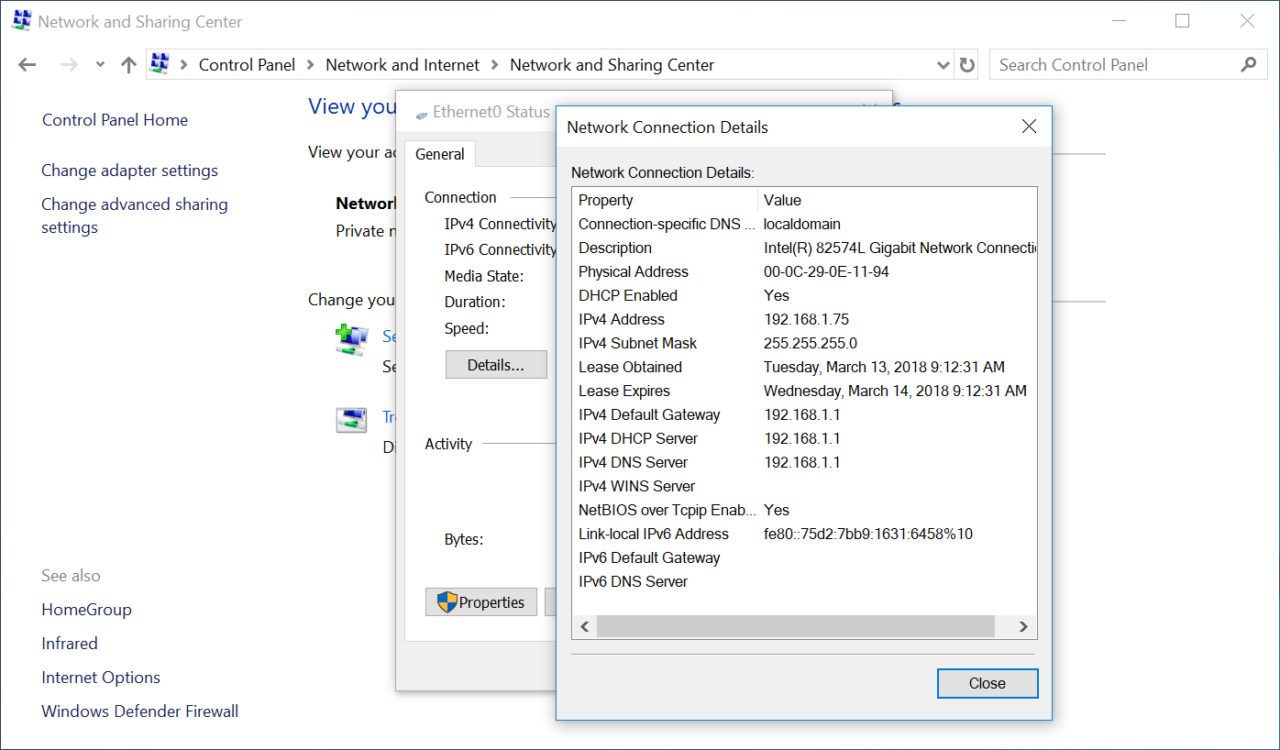Click the troubleshoot problems icon
This screenshot has width=1280, height=750.
(x=351, y=420)
